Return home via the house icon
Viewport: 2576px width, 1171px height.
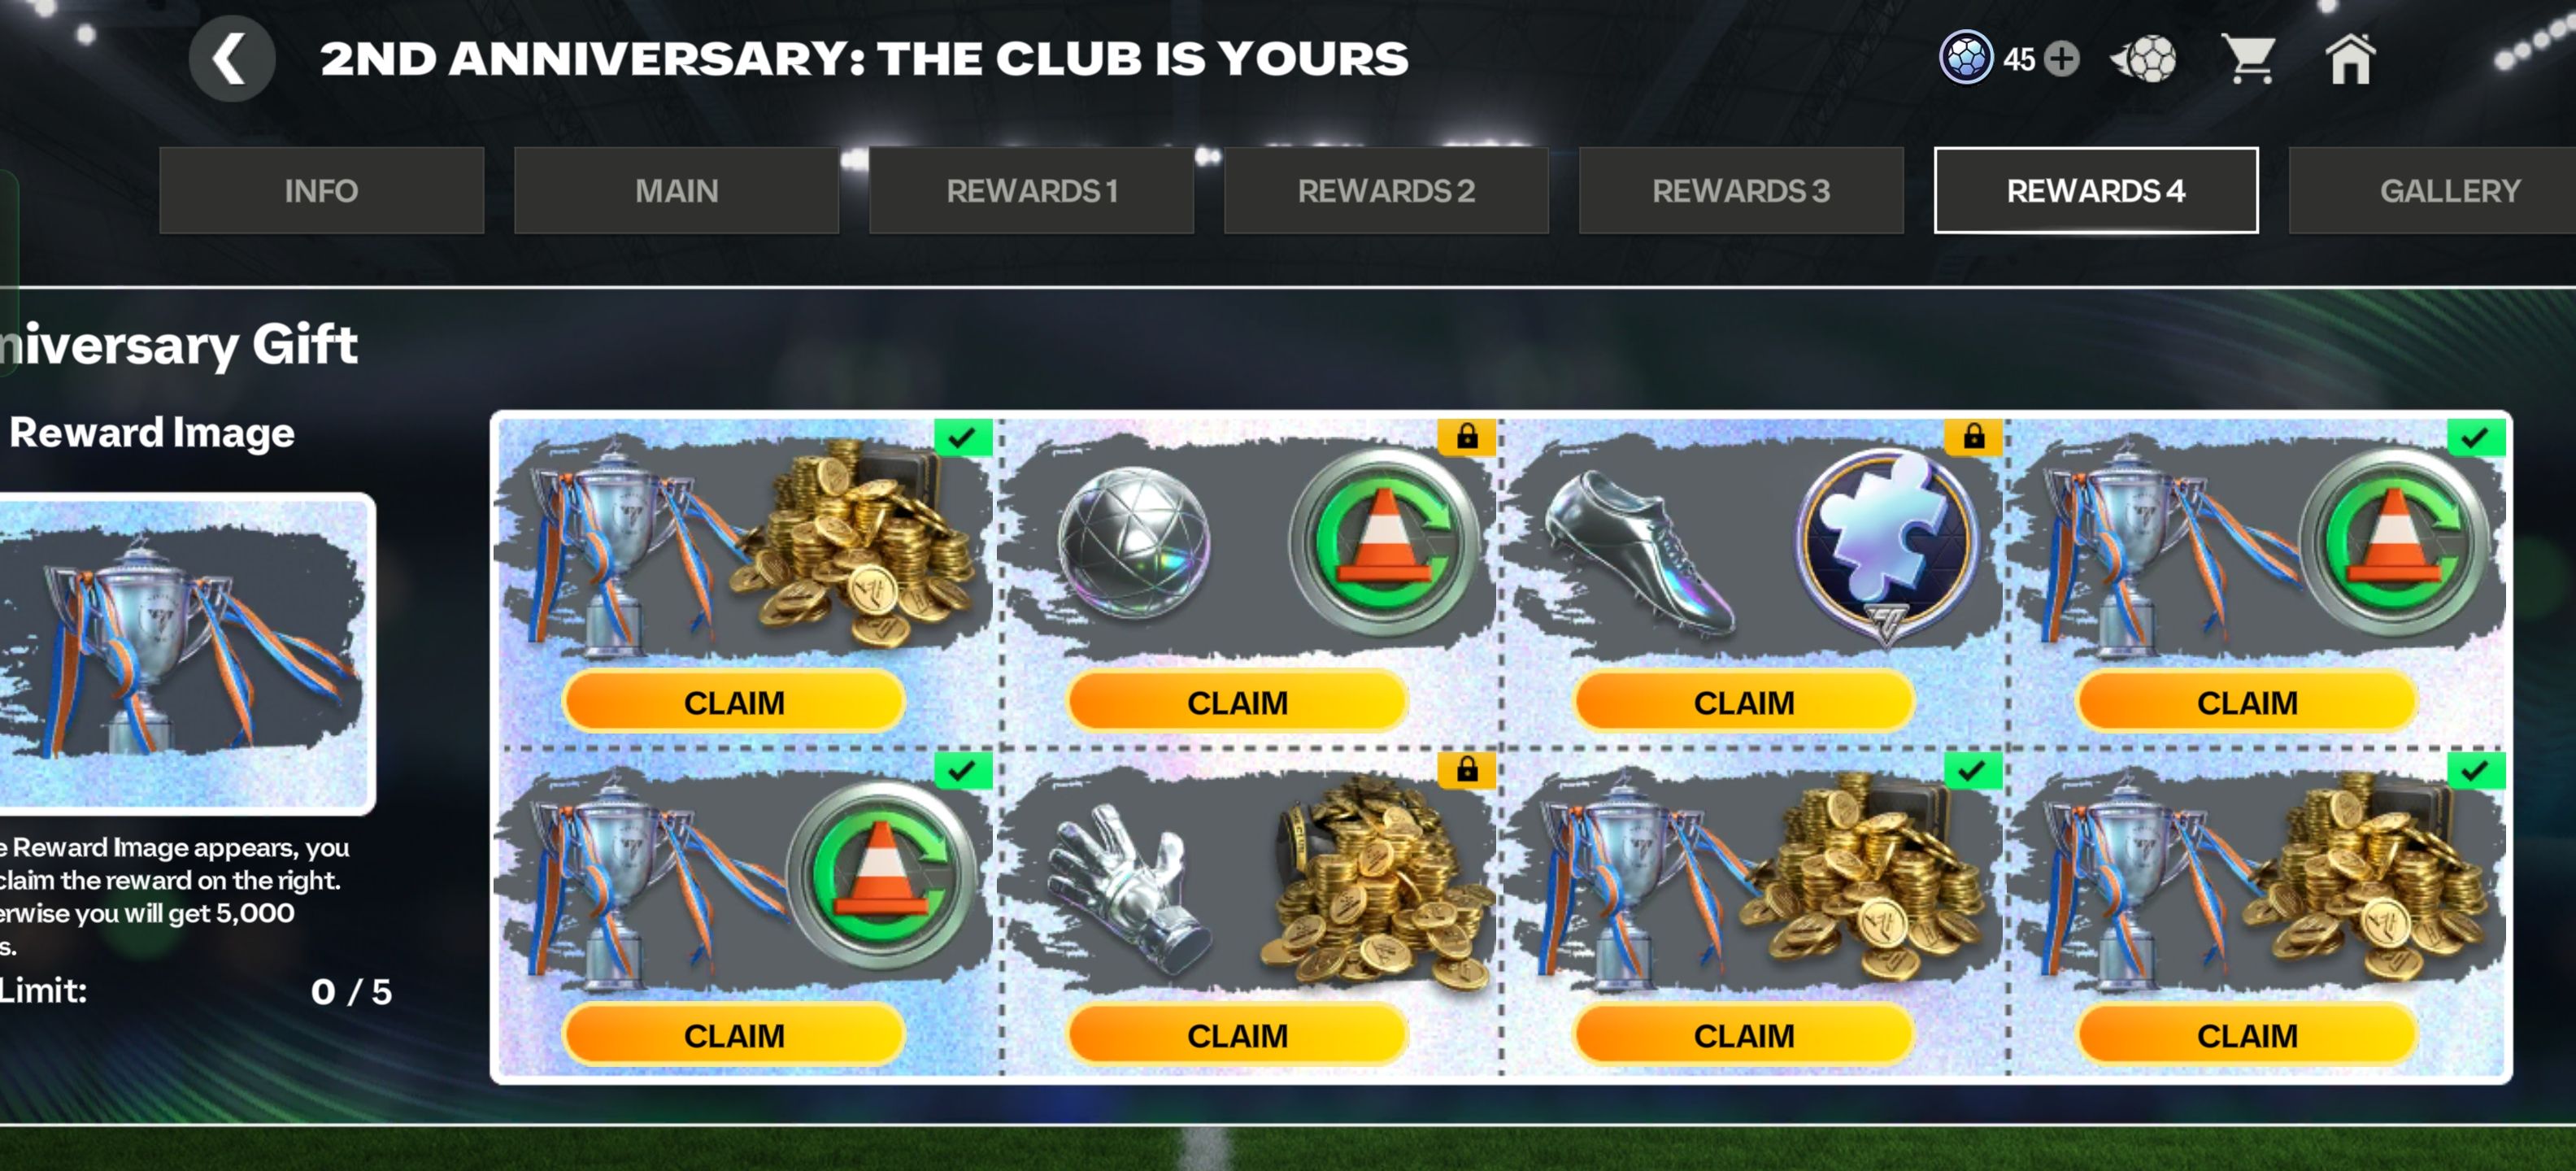[2350, 59]
